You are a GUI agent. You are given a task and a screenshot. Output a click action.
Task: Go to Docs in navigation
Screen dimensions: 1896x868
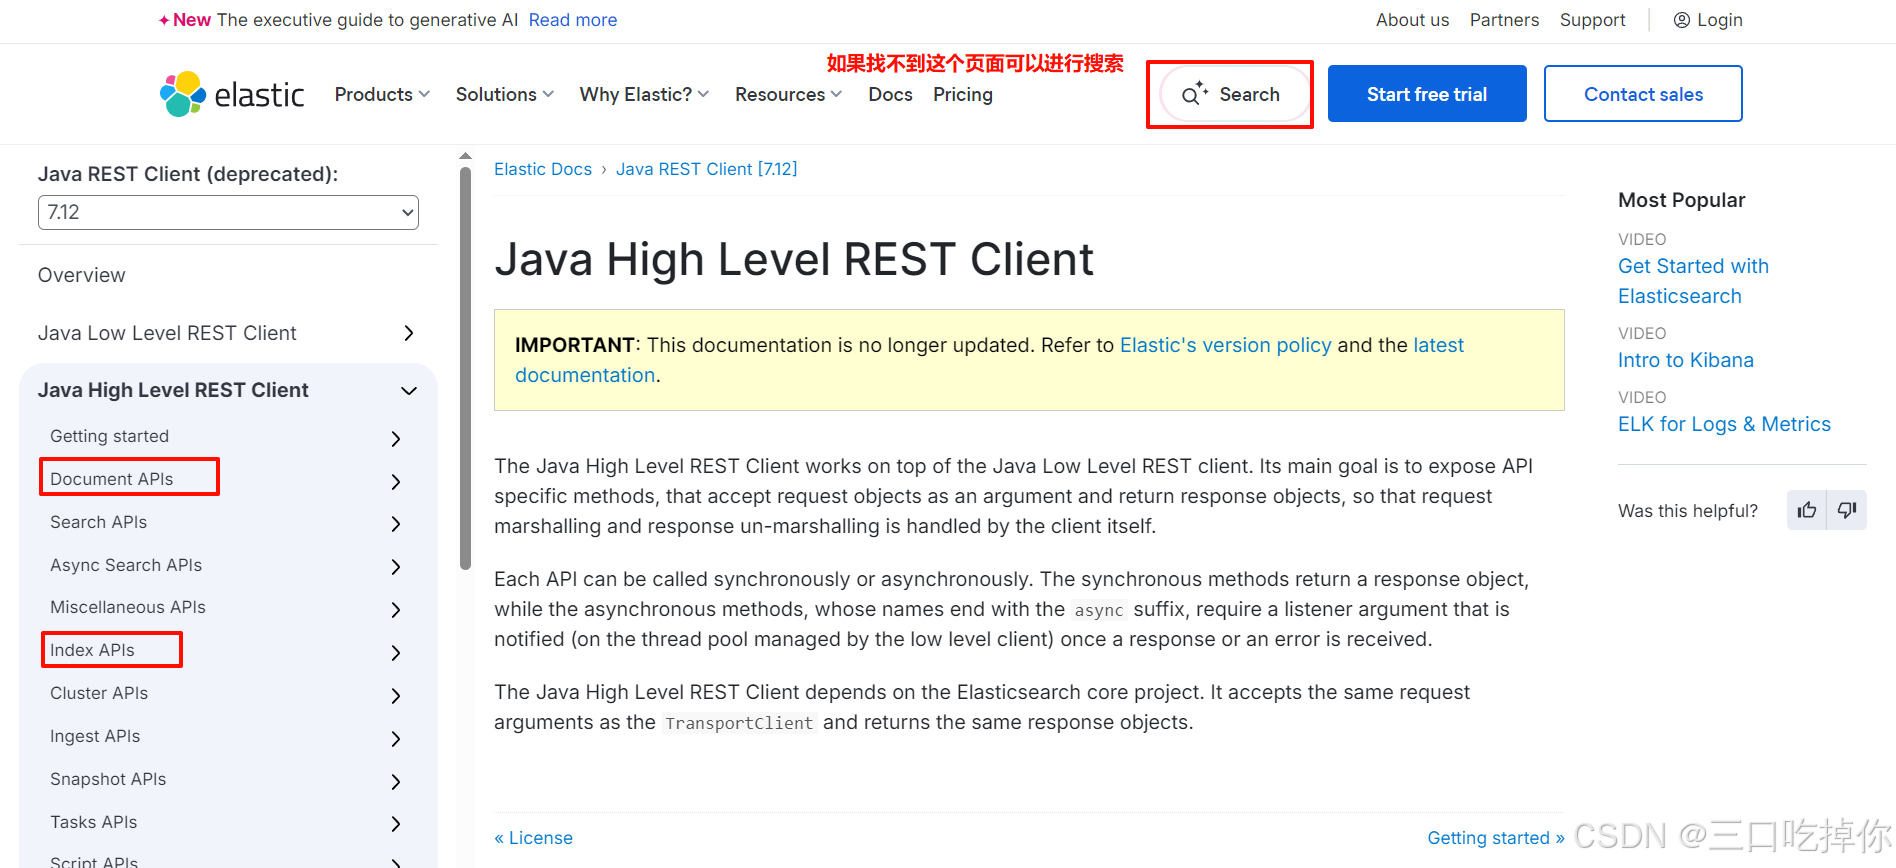coord(890,94)
